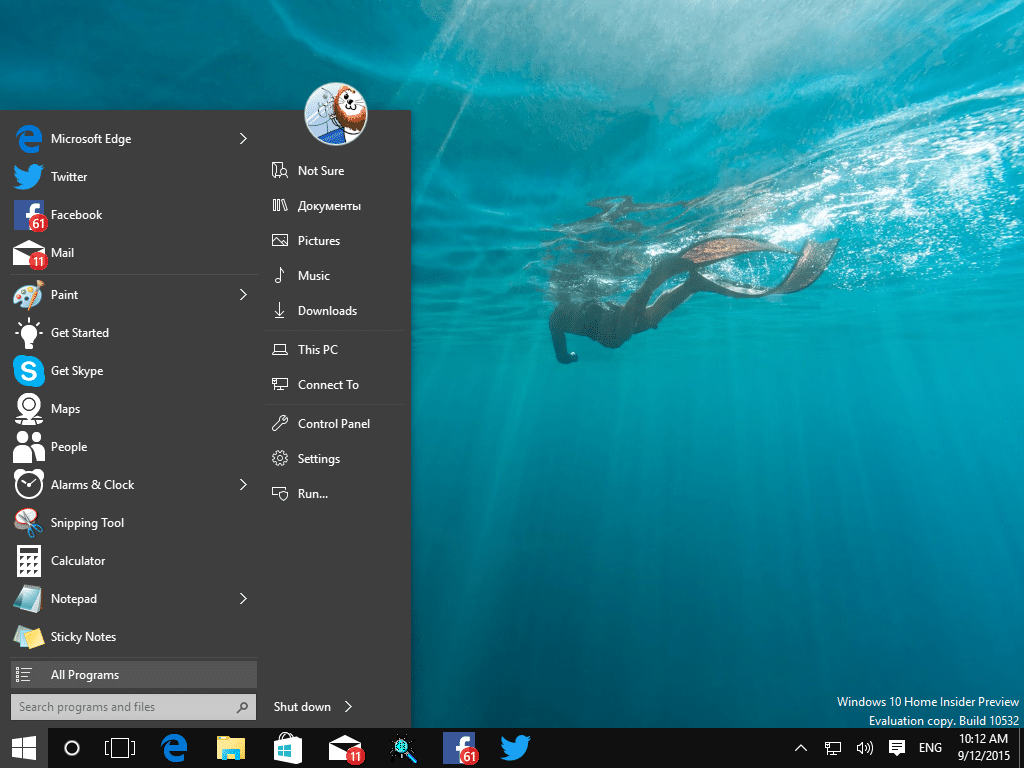The height and width of the screenshot is (768, 1024).
Task: Open Control Panel from the right column
Action: point(336,424)
